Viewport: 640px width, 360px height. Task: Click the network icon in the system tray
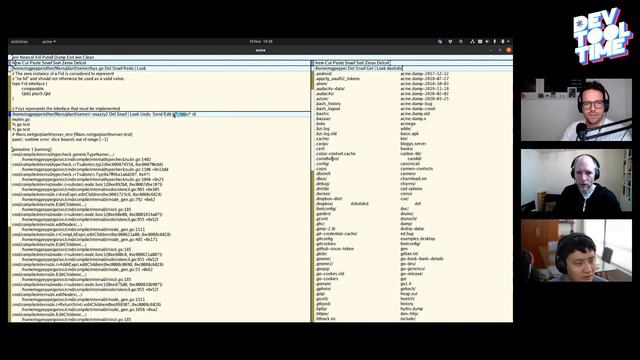click(472, 42)
